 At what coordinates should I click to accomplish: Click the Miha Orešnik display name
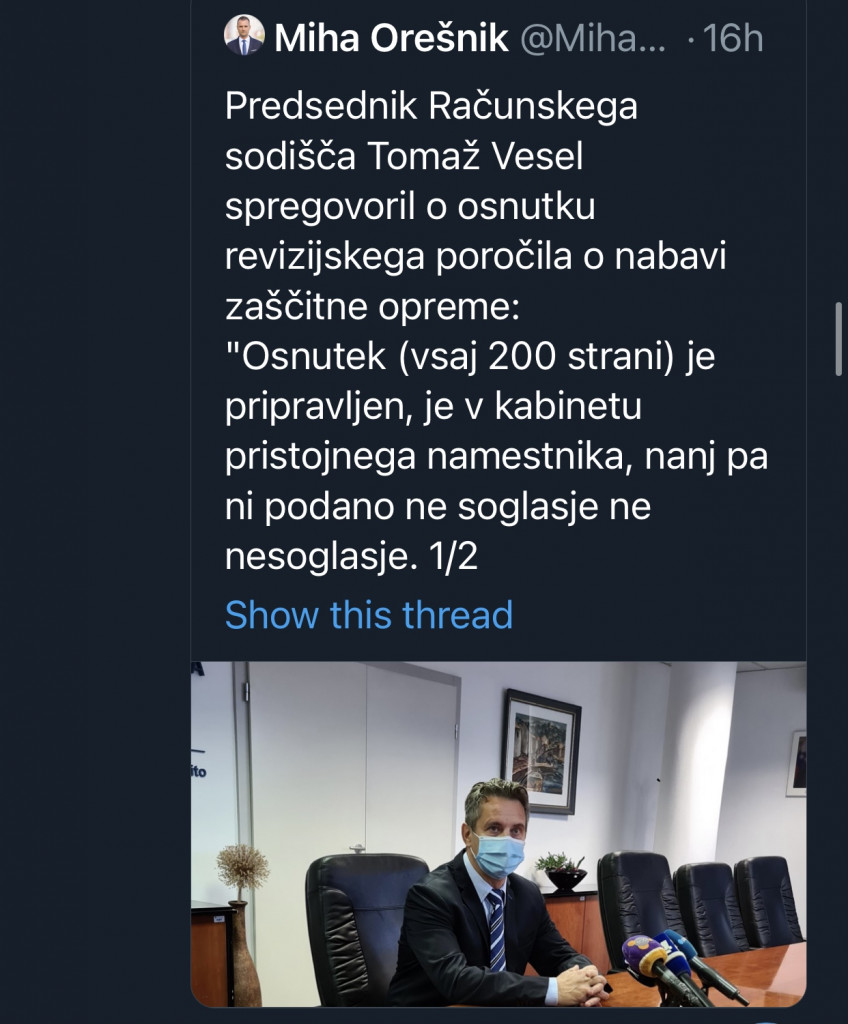click(x=391, y=39)
